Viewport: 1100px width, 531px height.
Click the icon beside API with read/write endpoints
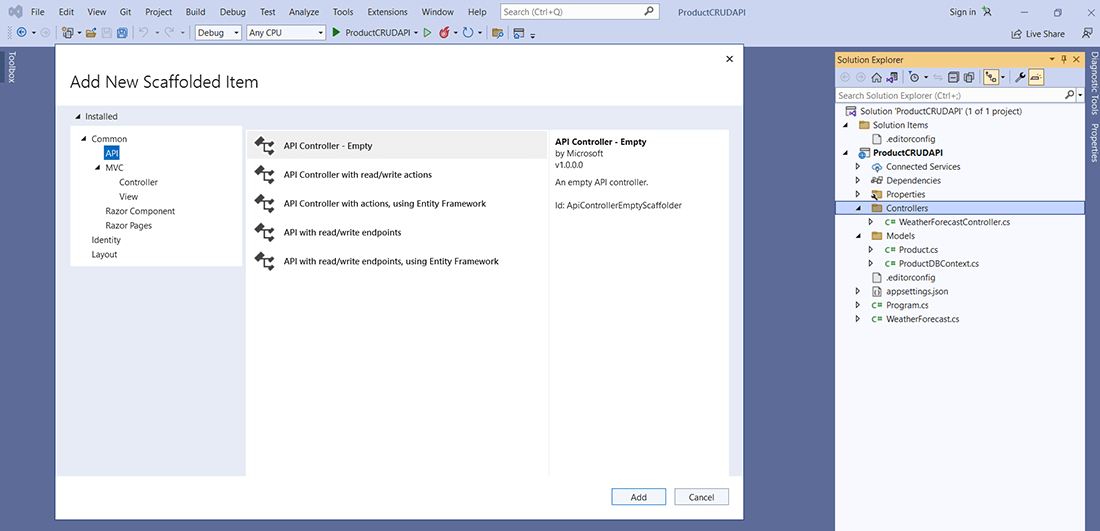(x=264, y=232)
